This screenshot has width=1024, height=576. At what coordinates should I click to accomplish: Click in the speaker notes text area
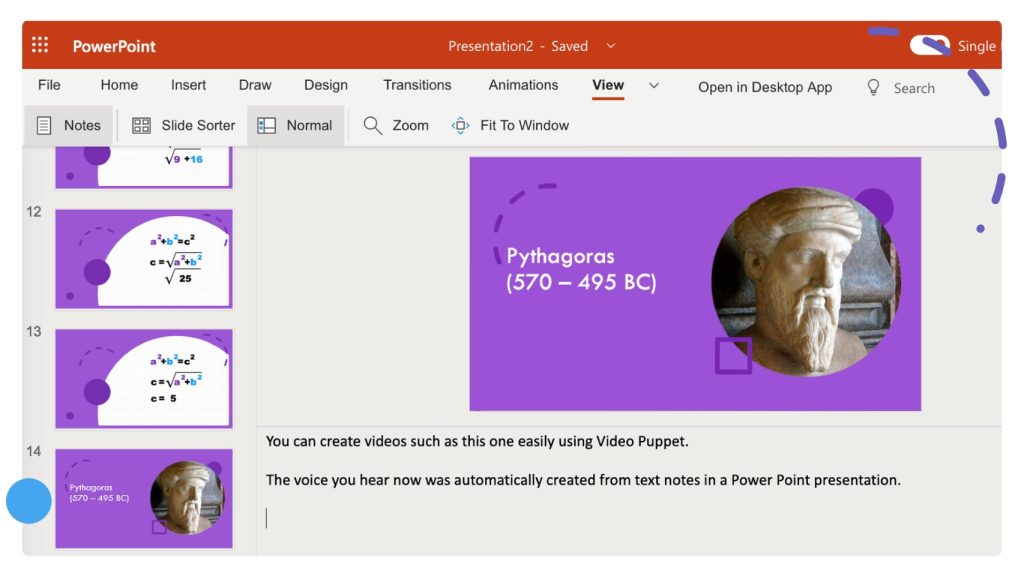point(629,491)
